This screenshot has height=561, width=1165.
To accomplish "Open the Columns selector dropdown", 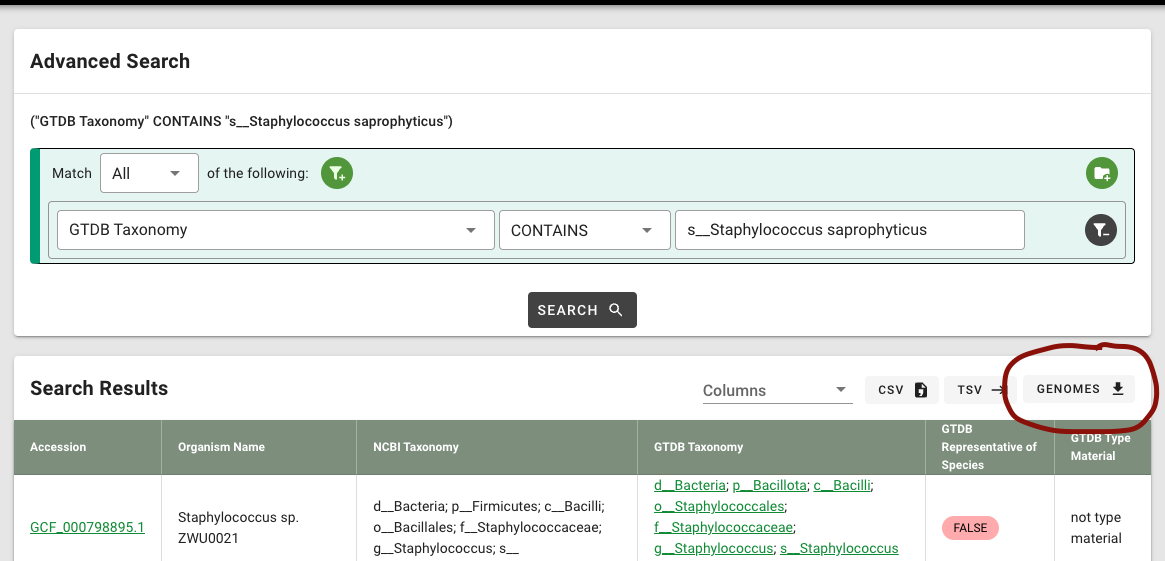I will 777,390.
